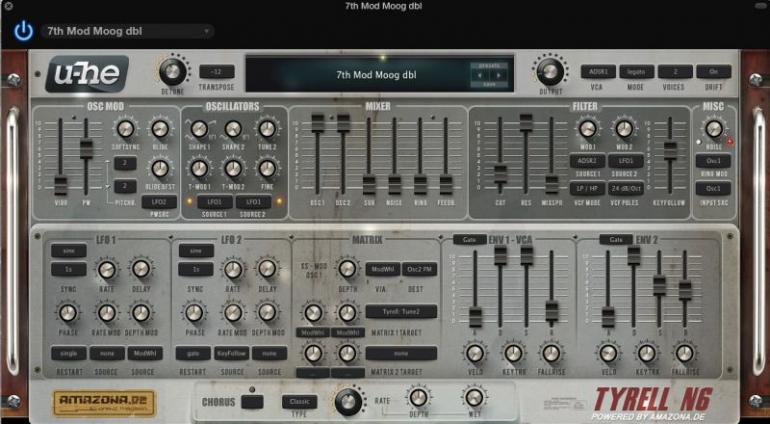Toggle the plugin power bypass button
770x424 pixels.
click(23, 31)
